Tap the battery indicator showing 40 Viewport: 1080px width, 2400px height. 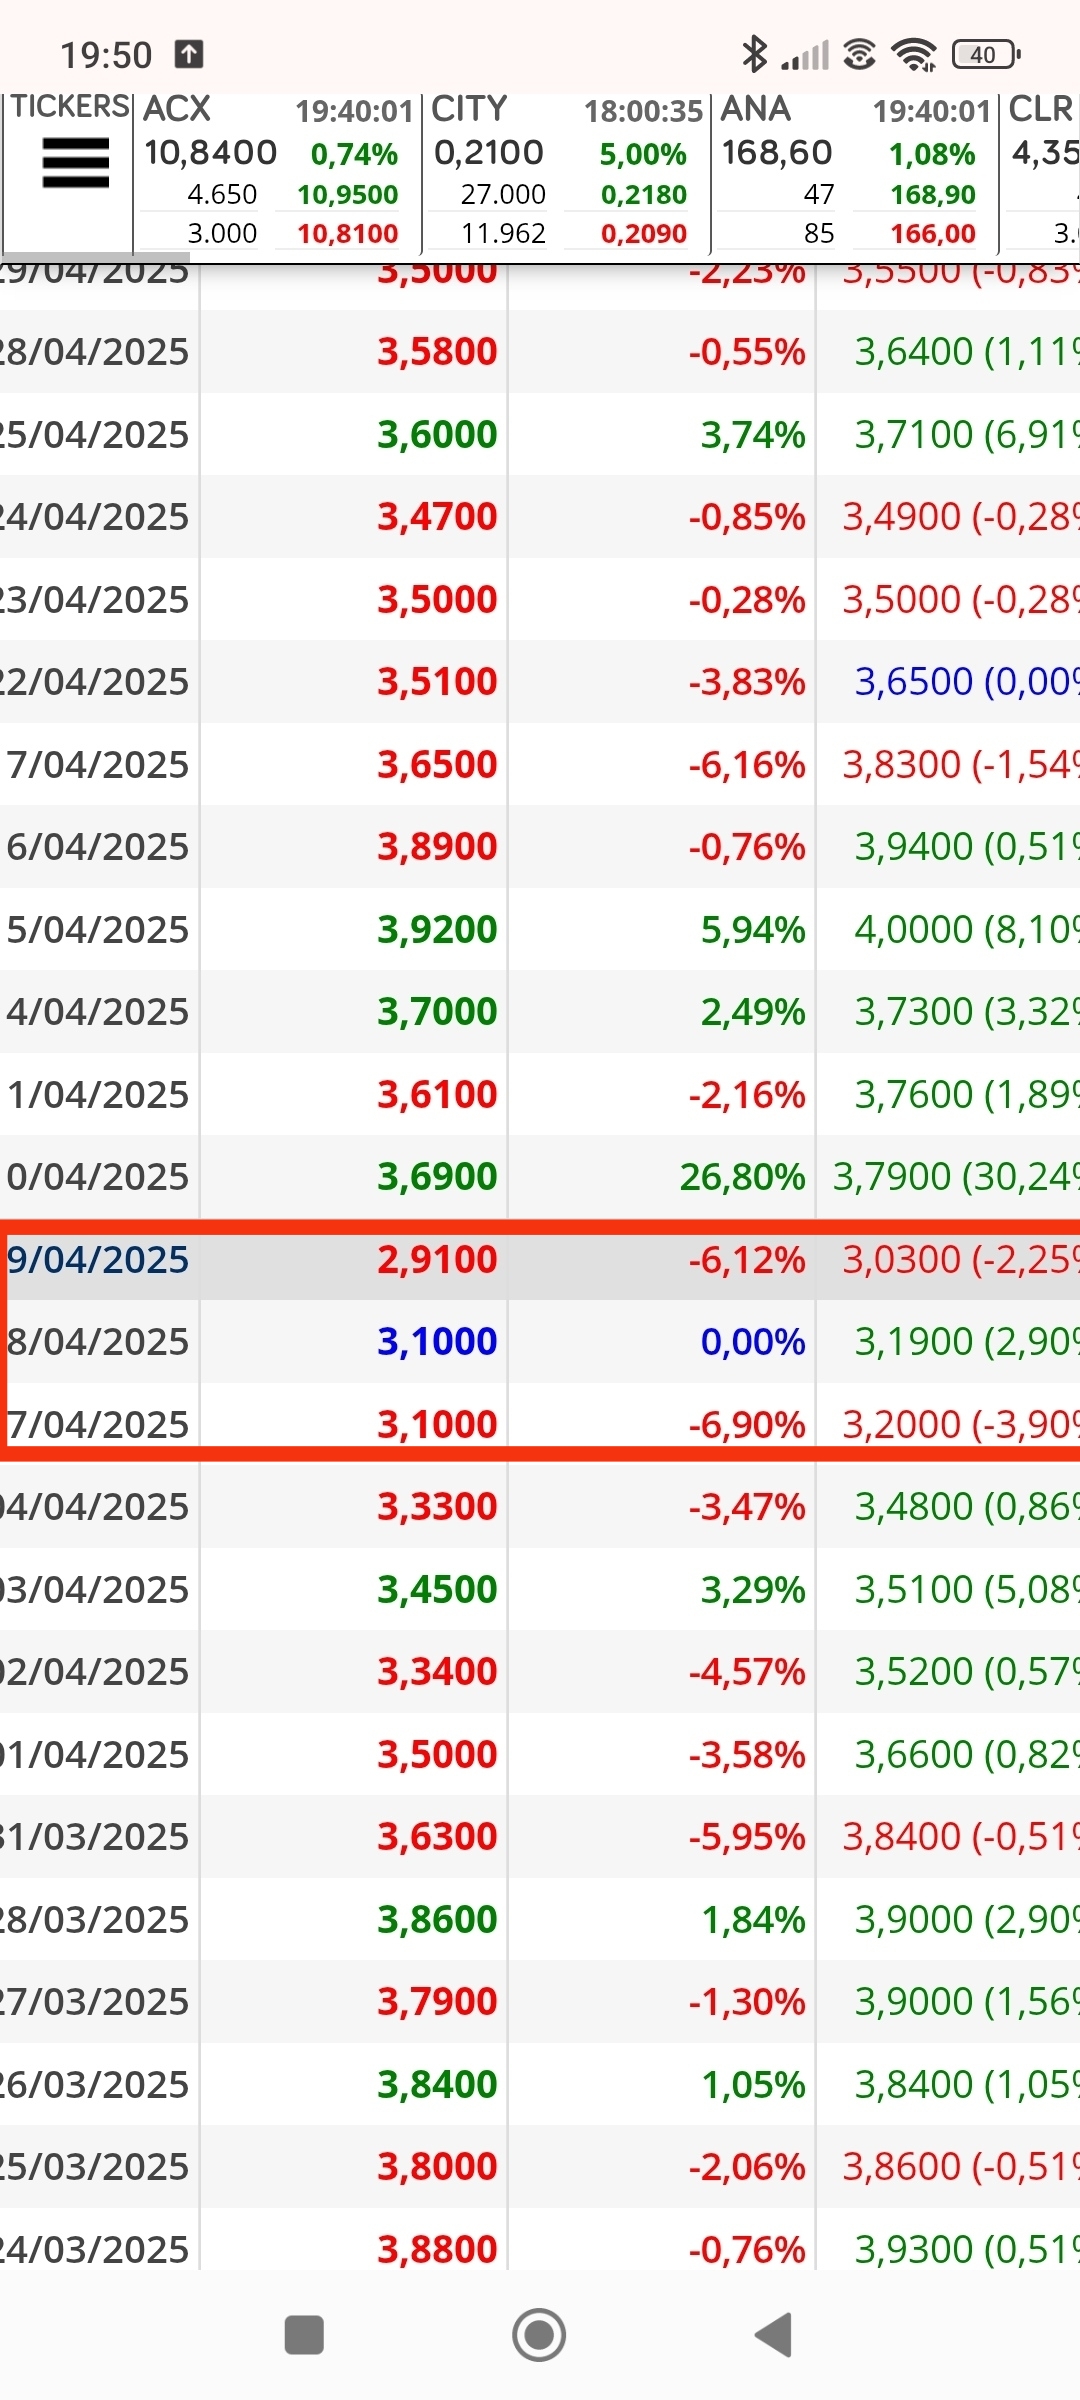(986, 54)
